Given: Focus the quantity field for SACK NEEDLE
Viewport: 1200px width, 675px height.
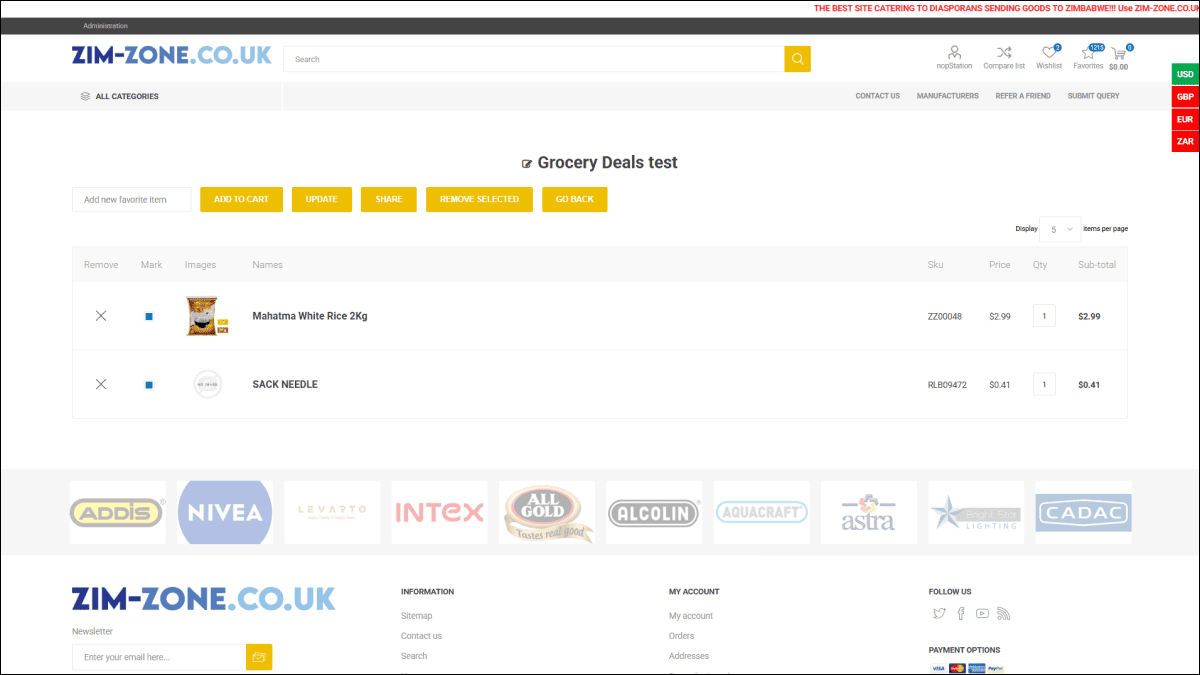Looking at the screenshot, I should 1044,384.
